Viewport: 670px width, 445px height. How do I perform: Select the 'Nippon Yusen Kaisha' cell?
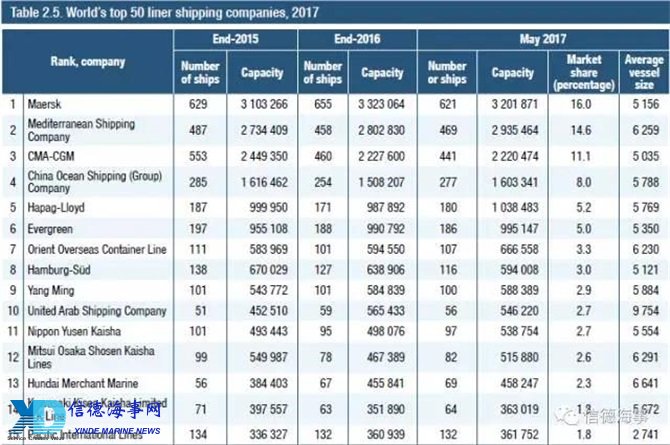click(x=74, y=331)
